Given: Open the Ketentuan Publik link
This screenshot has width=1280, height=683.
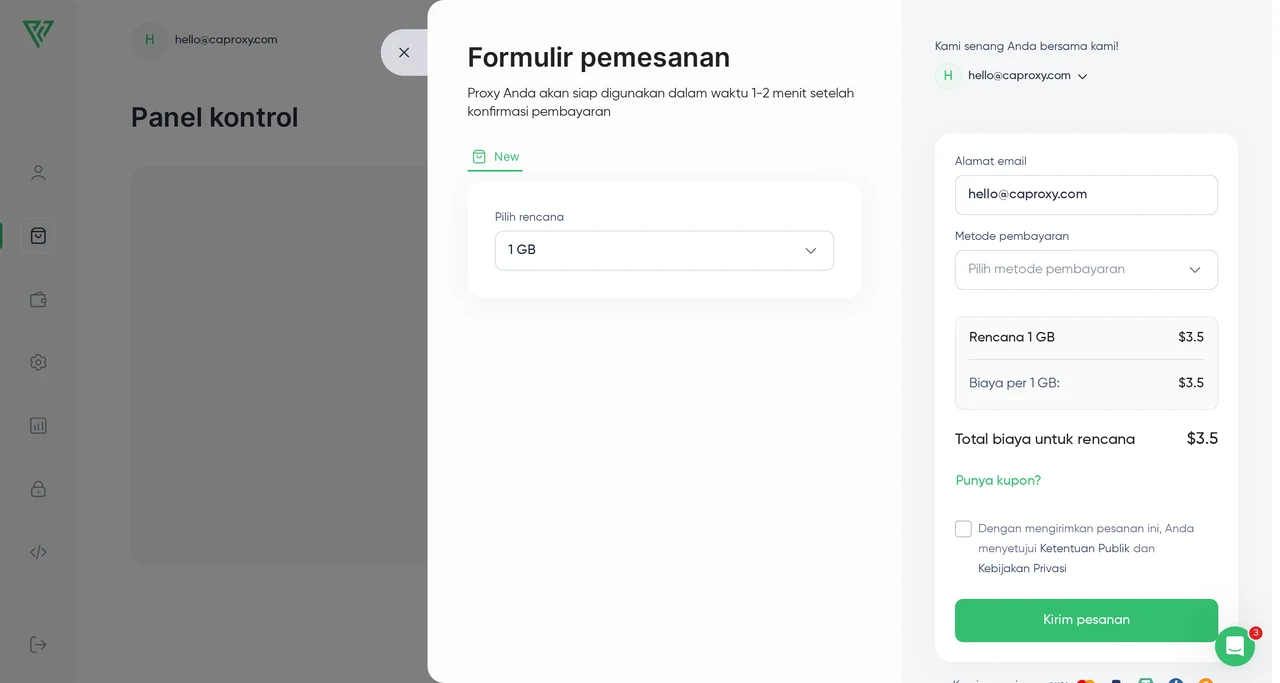Looking at the screenshot, I should pyautogui.click(x=1084, y=549).
